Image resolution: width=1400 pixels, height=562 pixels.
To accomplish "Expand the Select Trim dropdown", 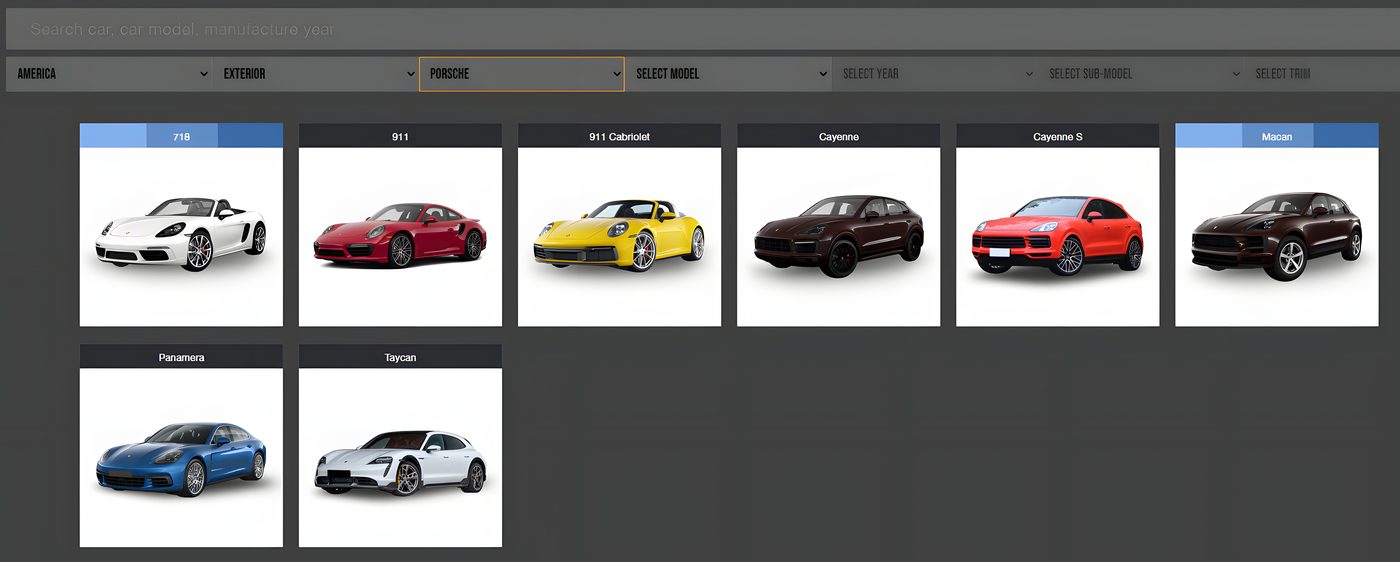I will [1322, 74].
